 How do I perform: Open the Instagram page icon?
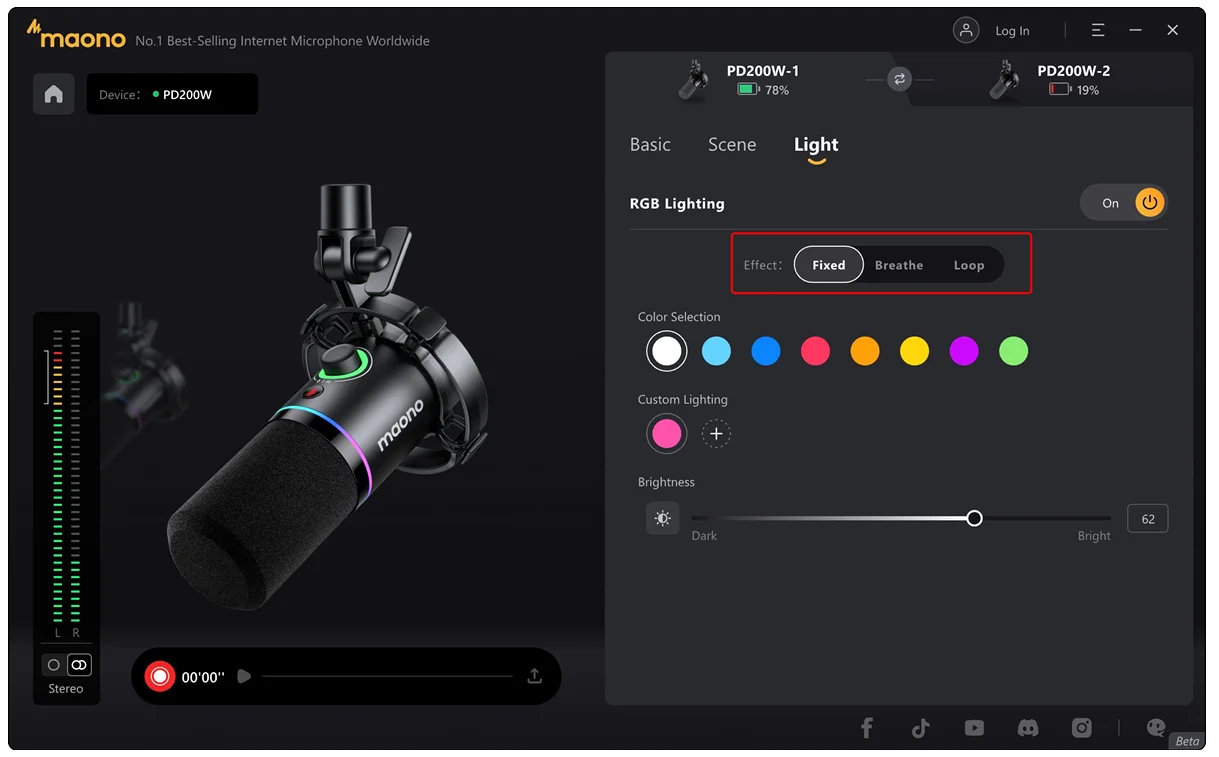(x=1082, y=728)
